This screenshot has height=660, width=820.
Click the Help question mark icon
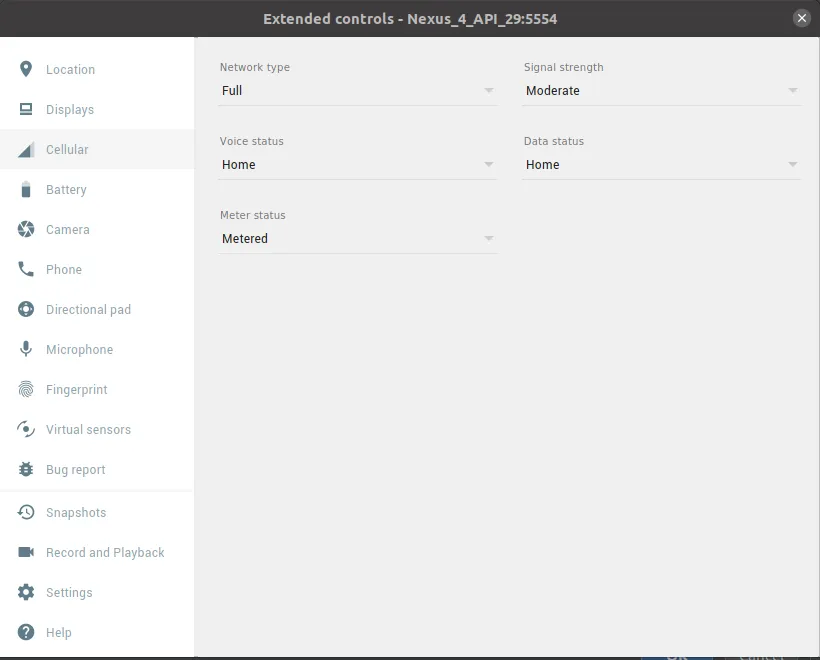[26, 632]
